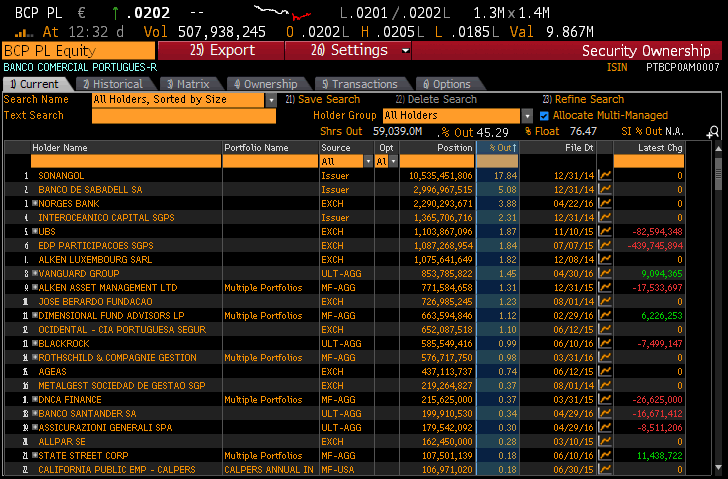Open history chart icon for BANCO SANTANDER row
Viewport: 728px width, 479px height.
[x=604, y=413]
